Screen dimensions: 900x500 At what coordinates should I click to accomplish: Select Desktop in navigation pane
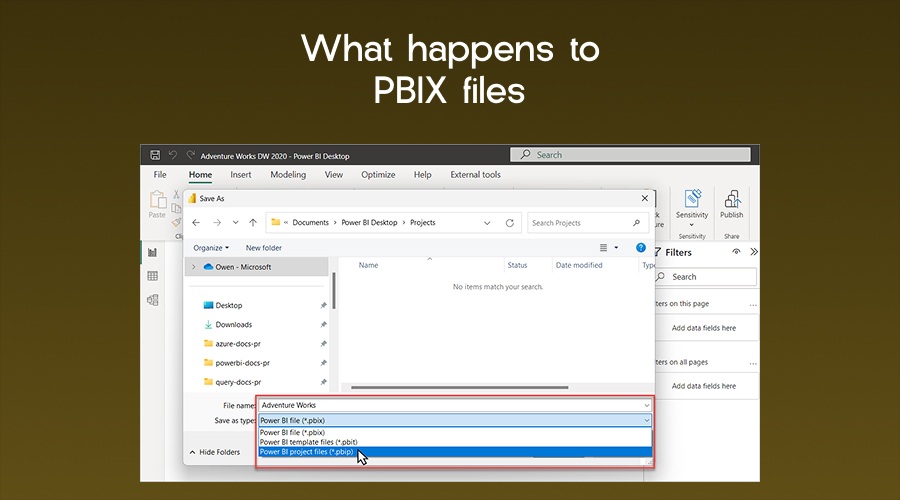[228, 305]
